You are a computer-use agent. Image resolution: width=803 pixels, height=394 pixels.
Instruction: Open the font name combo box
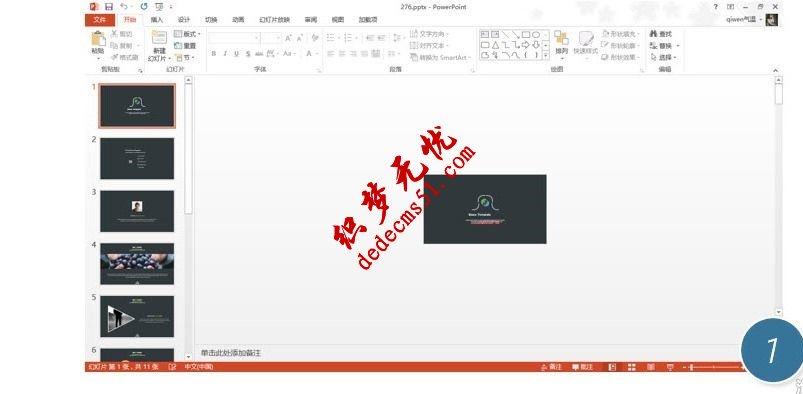click(x=234, y=38)
